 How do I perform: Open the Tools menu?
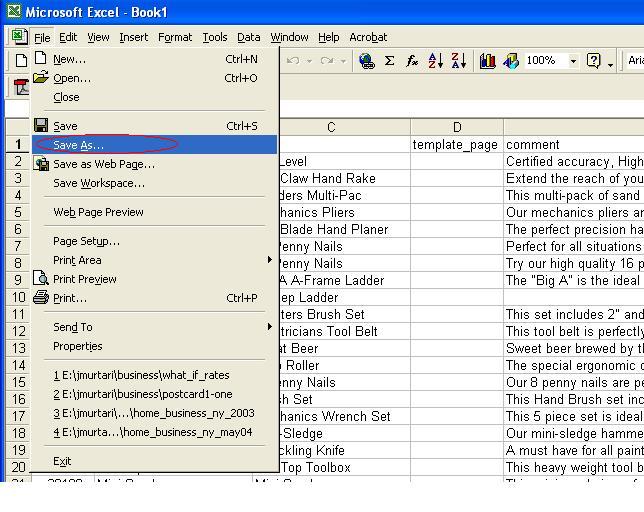(x=215, y=37)
